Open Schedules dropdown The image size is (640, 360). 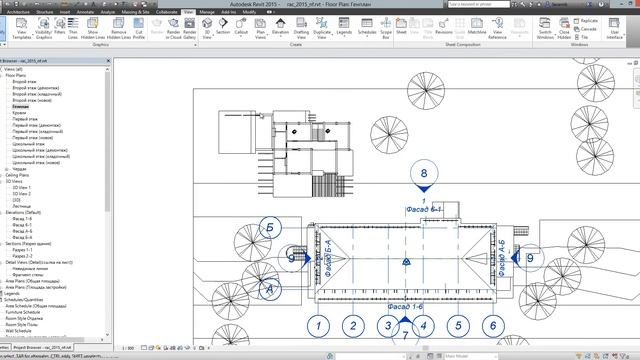[x=367, y=27]
